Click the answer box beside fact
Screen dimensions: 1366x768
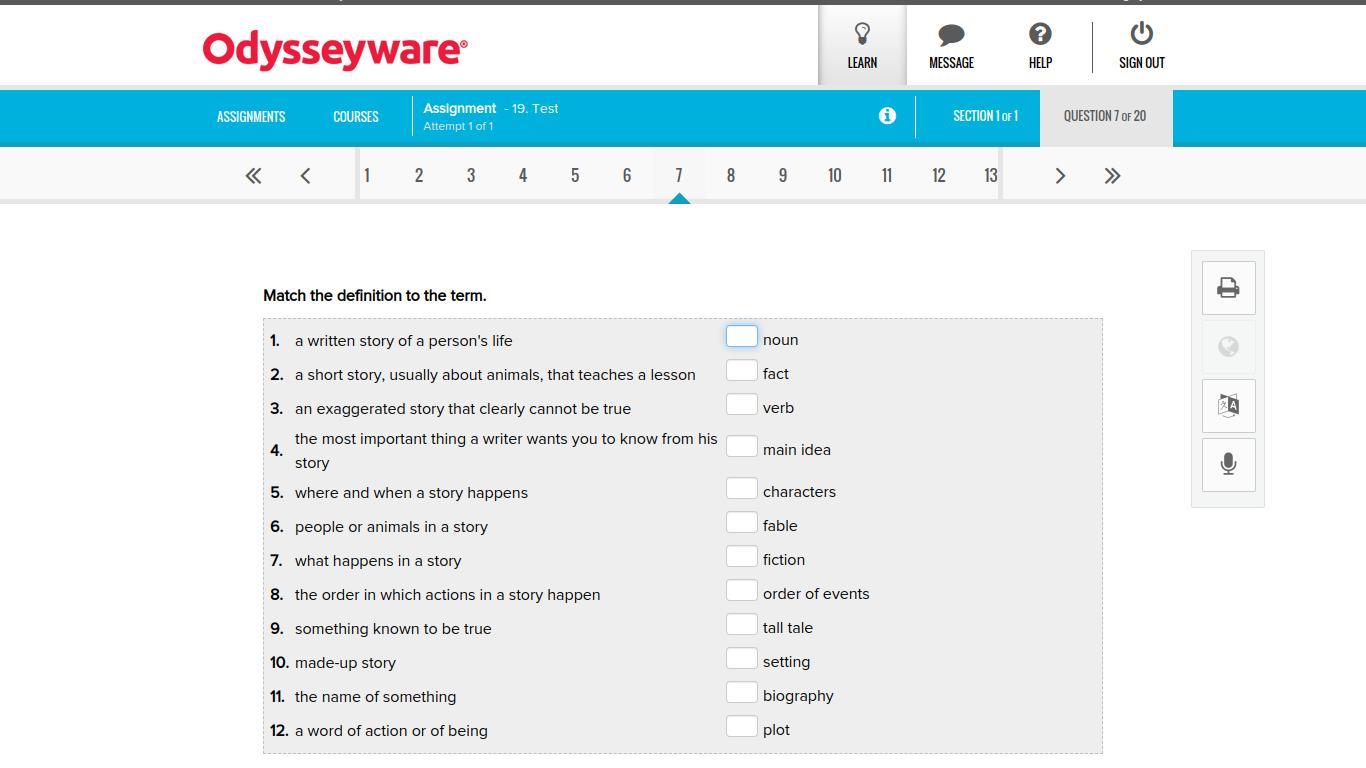click(x=741, y=371)
